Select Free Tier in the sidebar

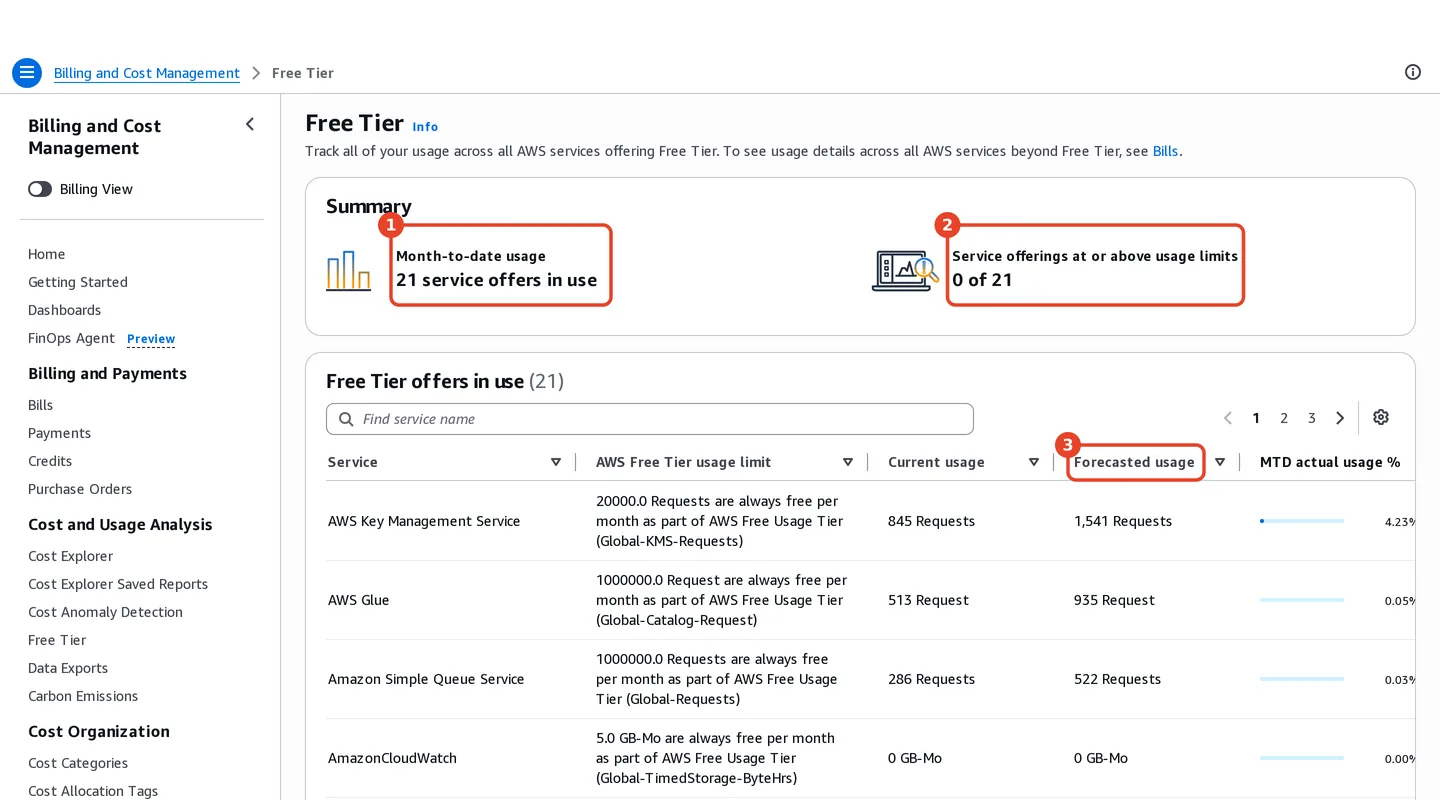pyautogui.click(x=57, y=640)
